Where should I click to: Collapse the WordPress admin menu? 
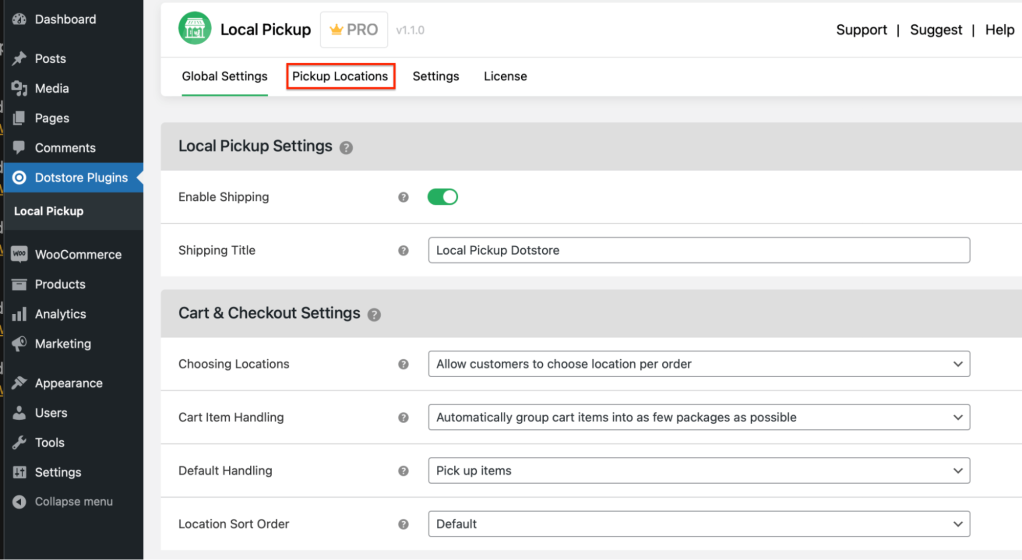(73, 502)
